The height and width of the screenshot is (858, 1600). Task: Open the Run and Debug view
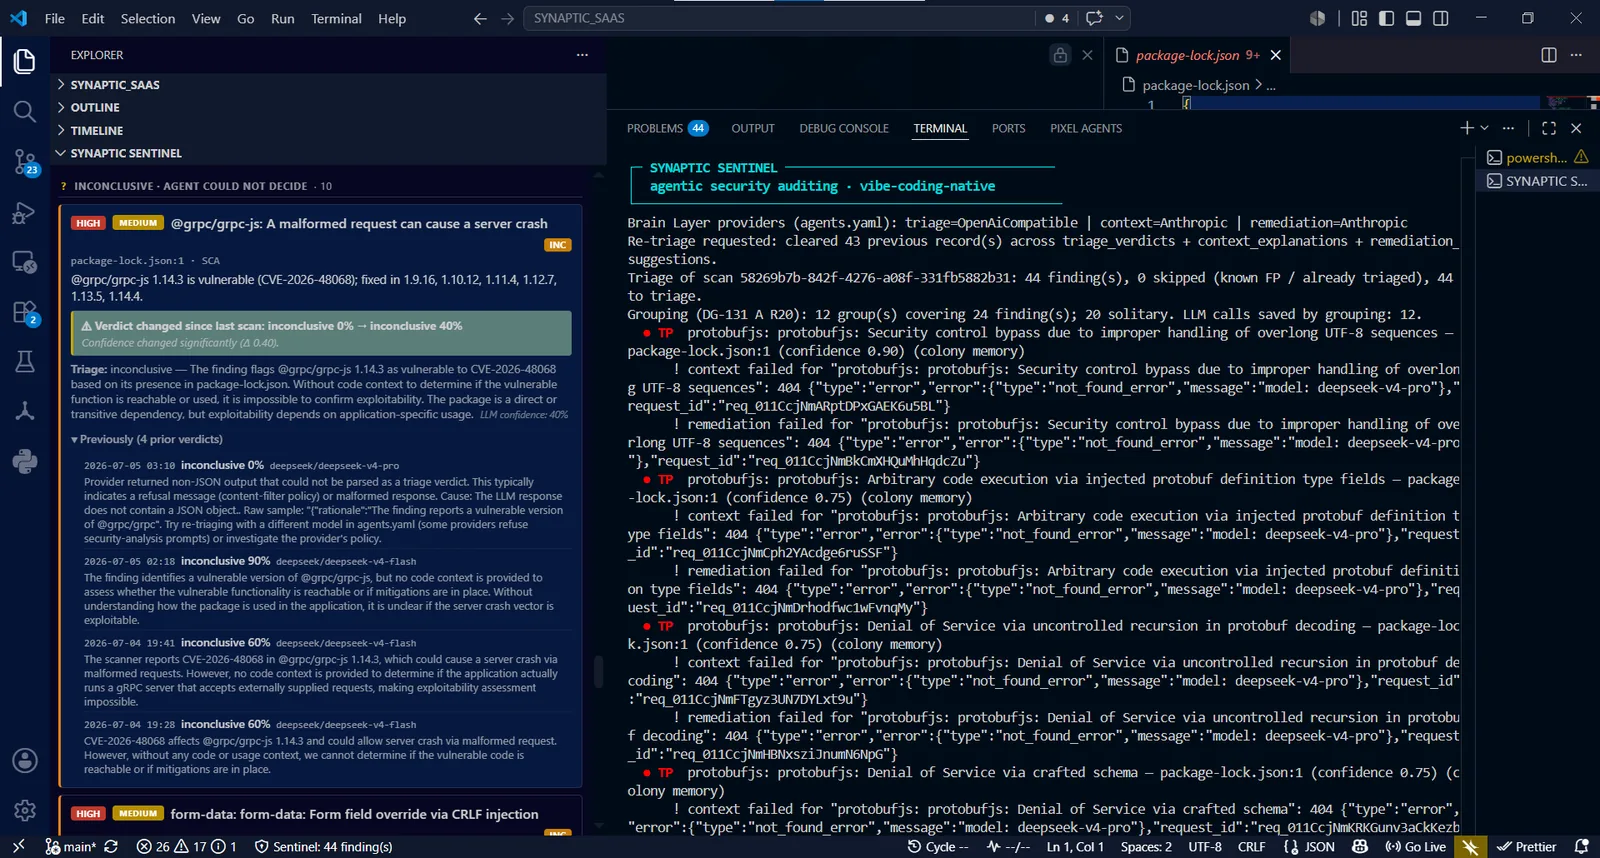25,212
